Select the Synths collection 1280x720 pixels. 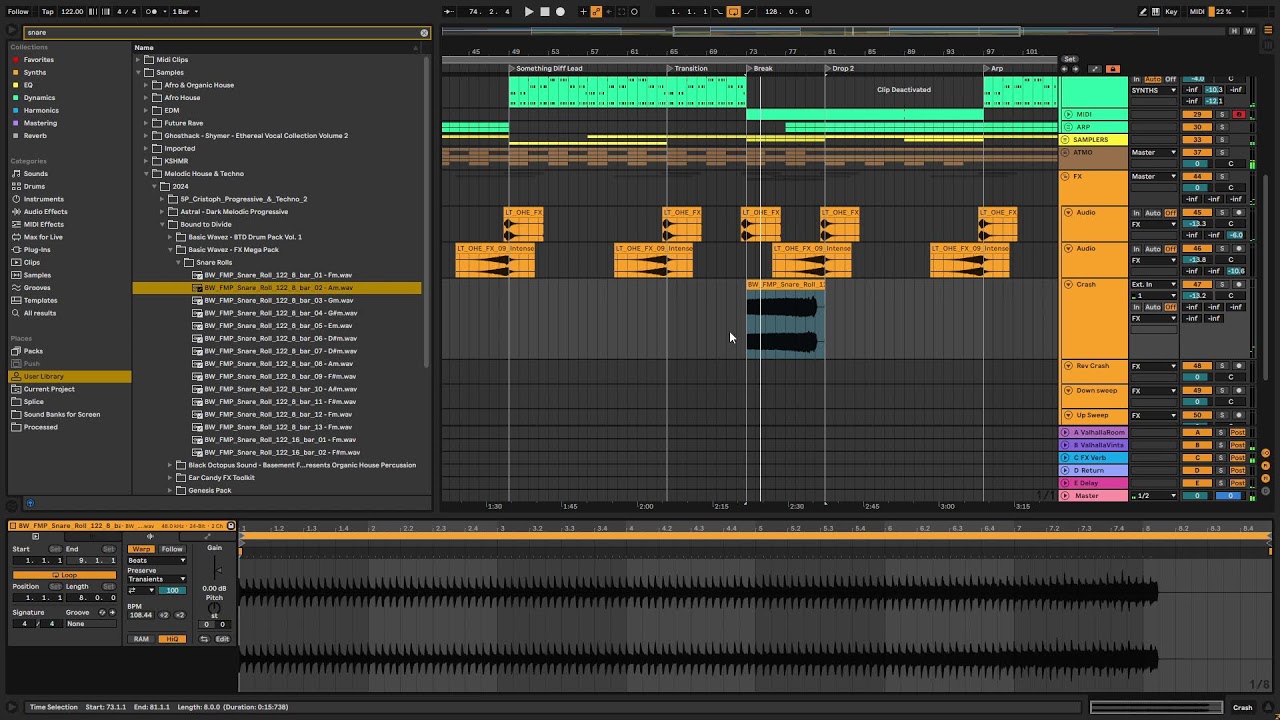coord(35,73)
